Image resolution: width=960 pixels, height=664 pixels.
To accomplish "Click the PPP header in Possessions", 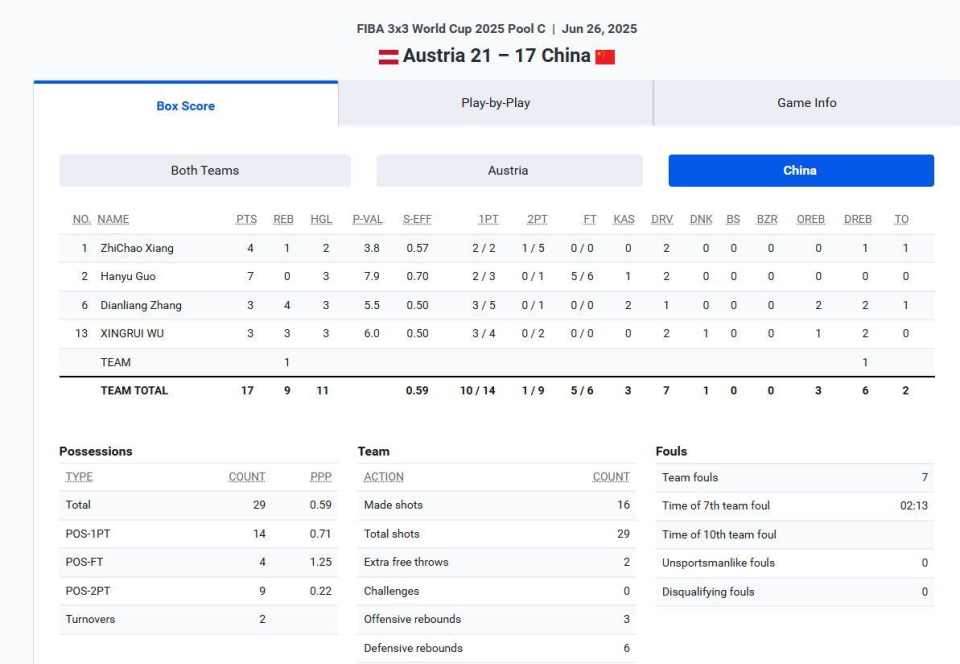I will point(321,477).
